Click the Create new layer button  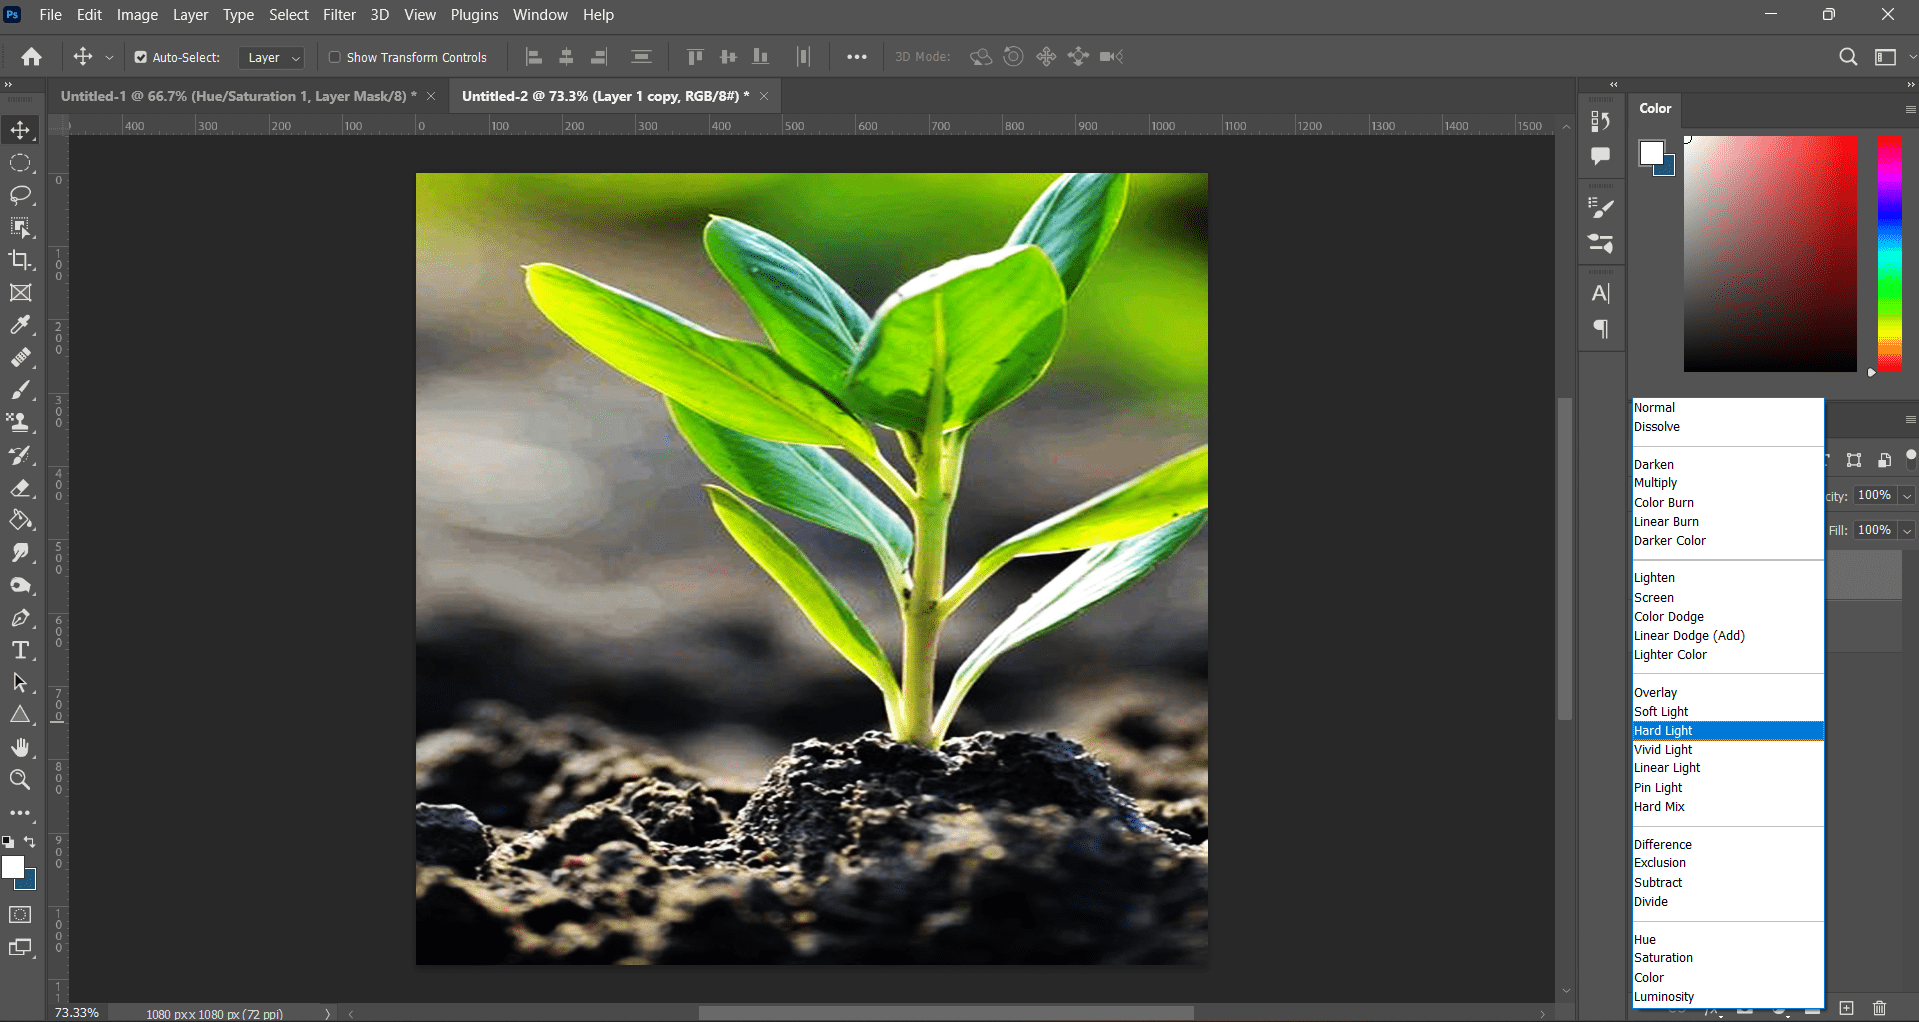click(x=1847, y=1008)
